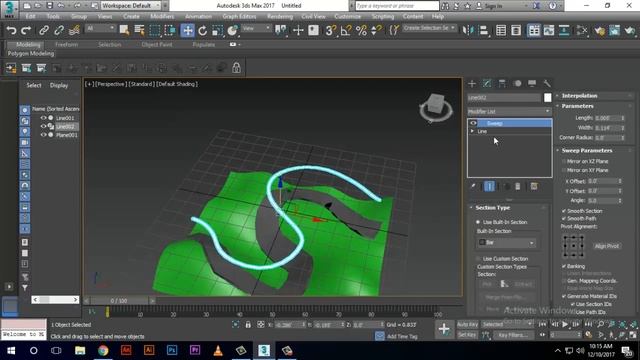Open the Create panel plus tab

click(x=472, y=84)
